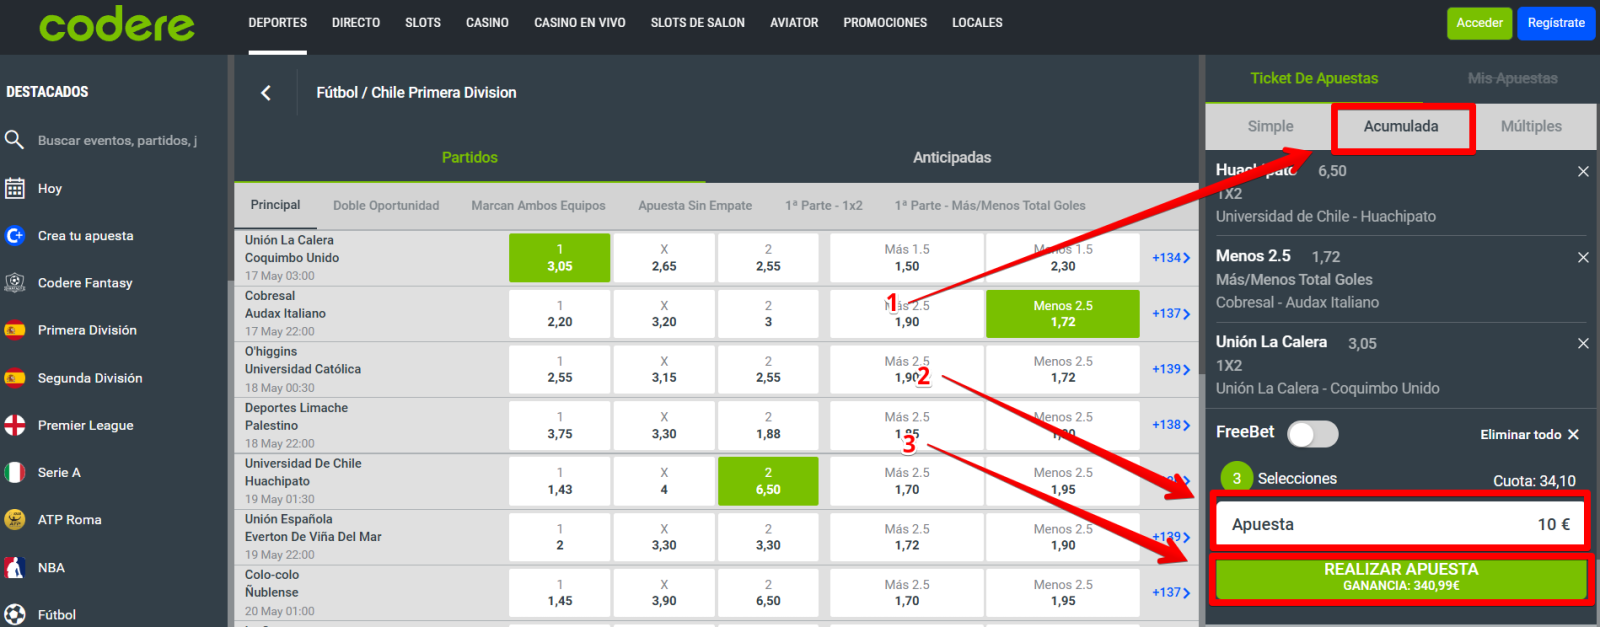Screen dimensions: 1600x627
Task: Click the Crea tu apuesta icon
Action: (14, 235)
